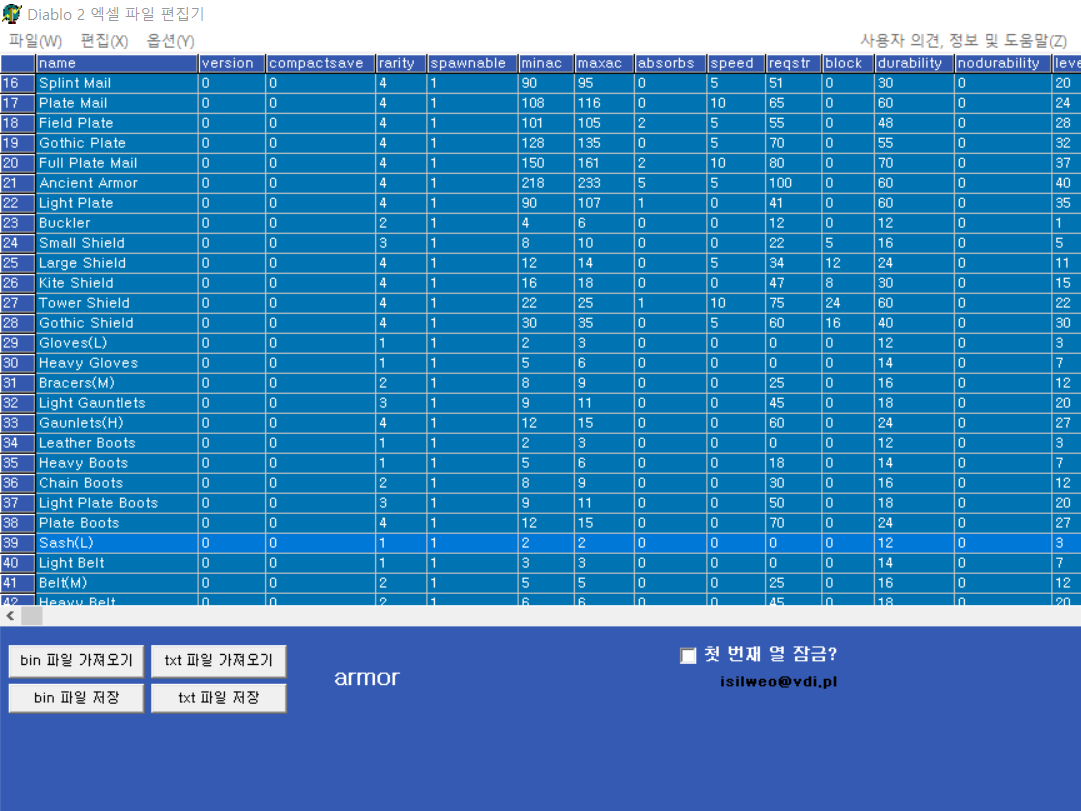This screenshot has height=811, width=1081.
Task: Click the Light Gauntlets name cell
Action: click(117, 403)
